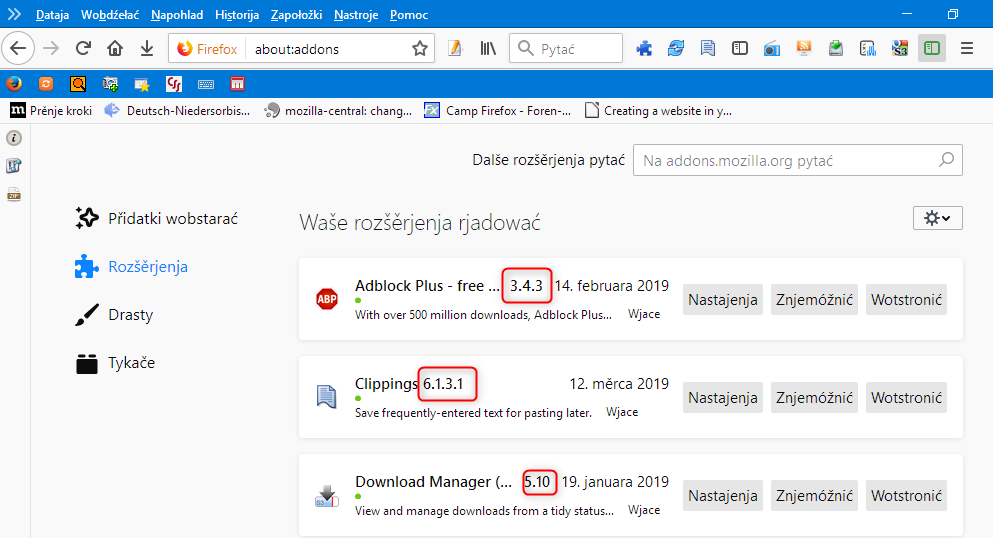Select Drasty in the sidebar
993x538 pixels.
130,315
